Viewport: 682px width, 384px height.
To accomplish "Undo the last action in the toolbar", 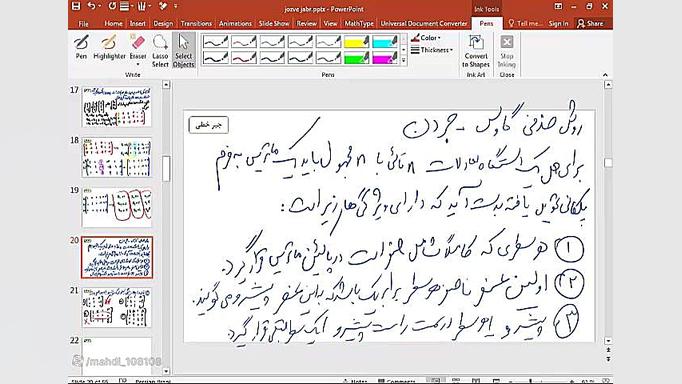I will (91, 6).
